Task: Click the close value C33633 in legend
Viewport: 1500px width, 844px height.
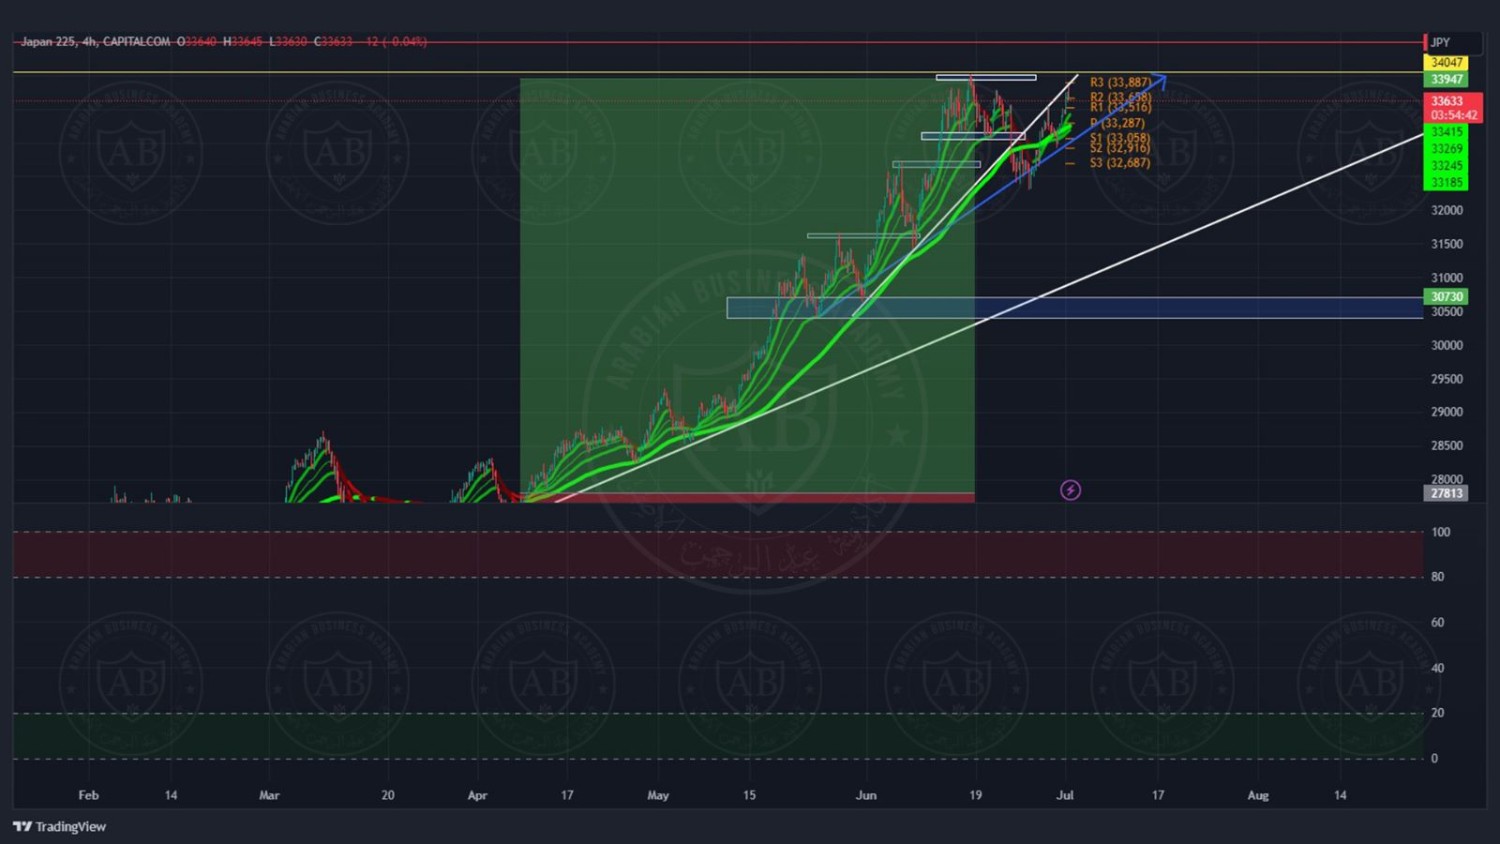Action: point(333,42)
